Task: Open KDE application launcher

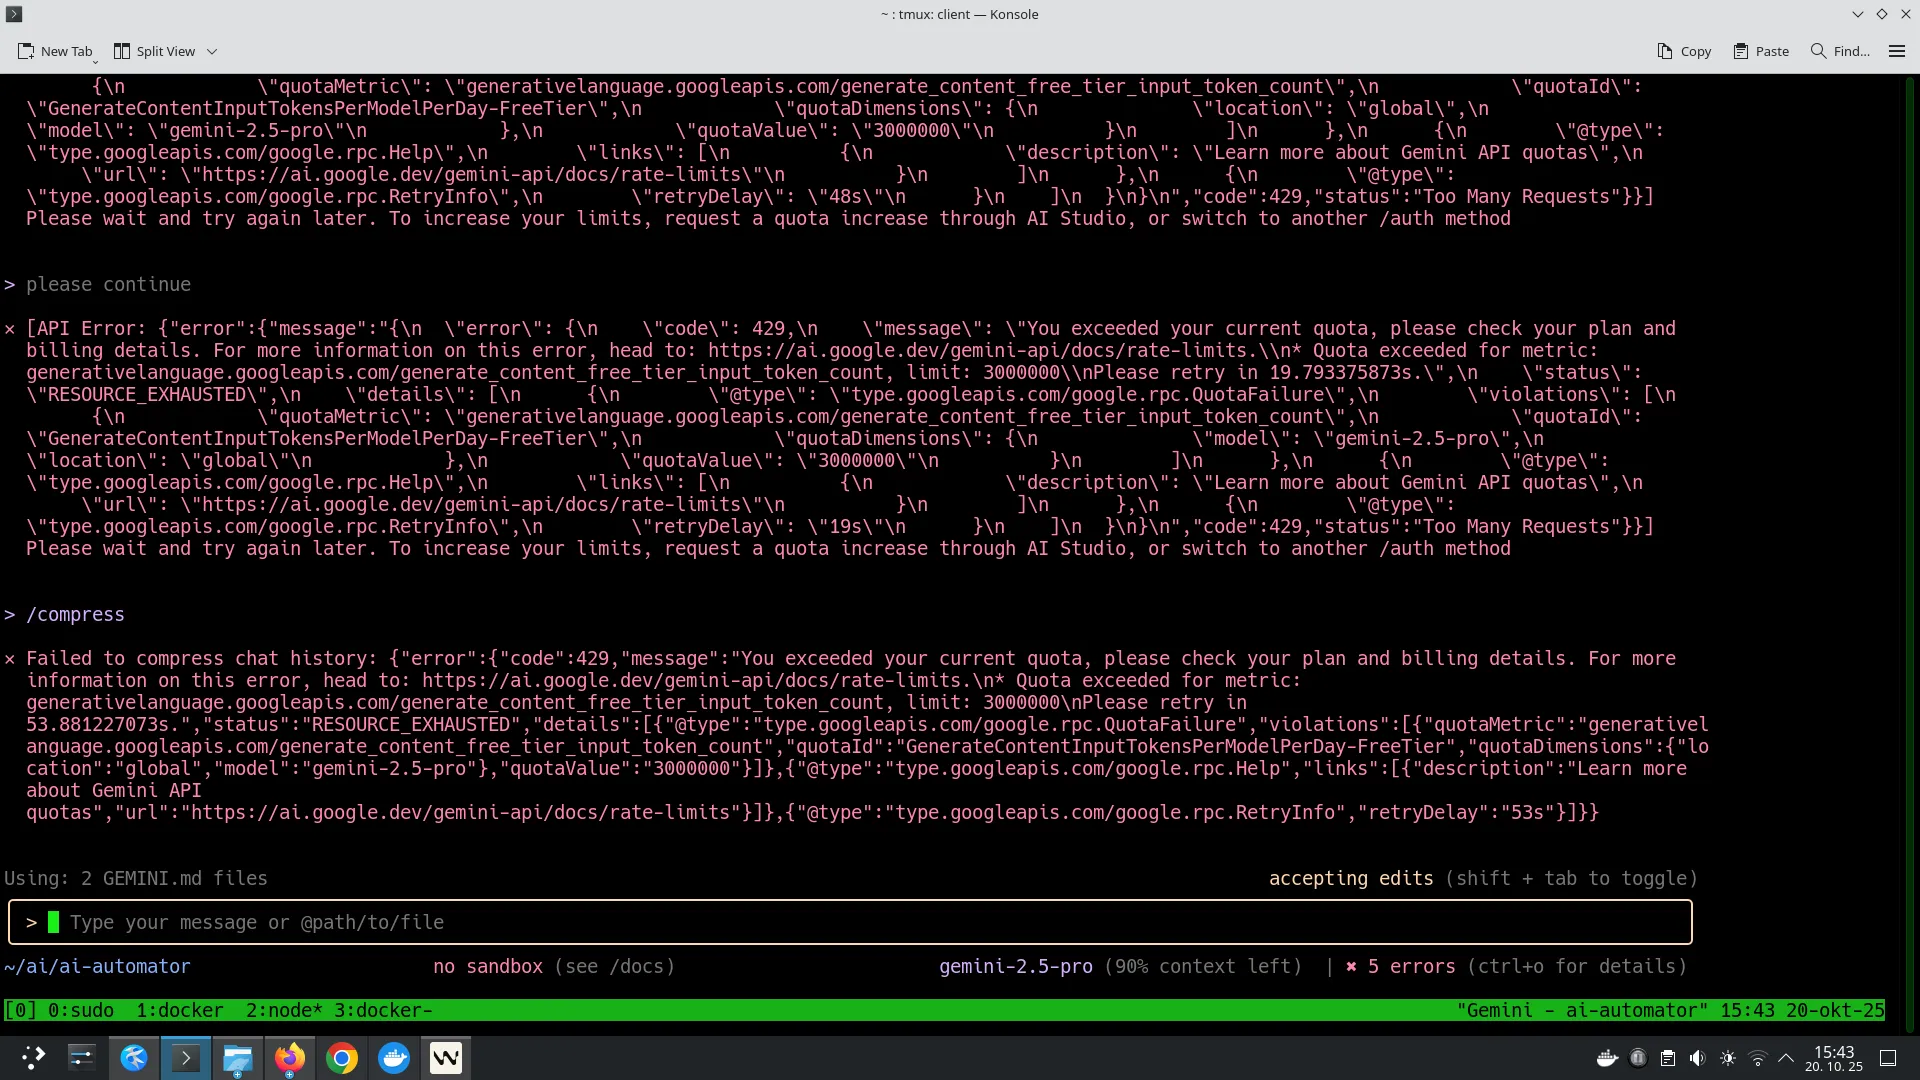Action: coord(33,1058)
